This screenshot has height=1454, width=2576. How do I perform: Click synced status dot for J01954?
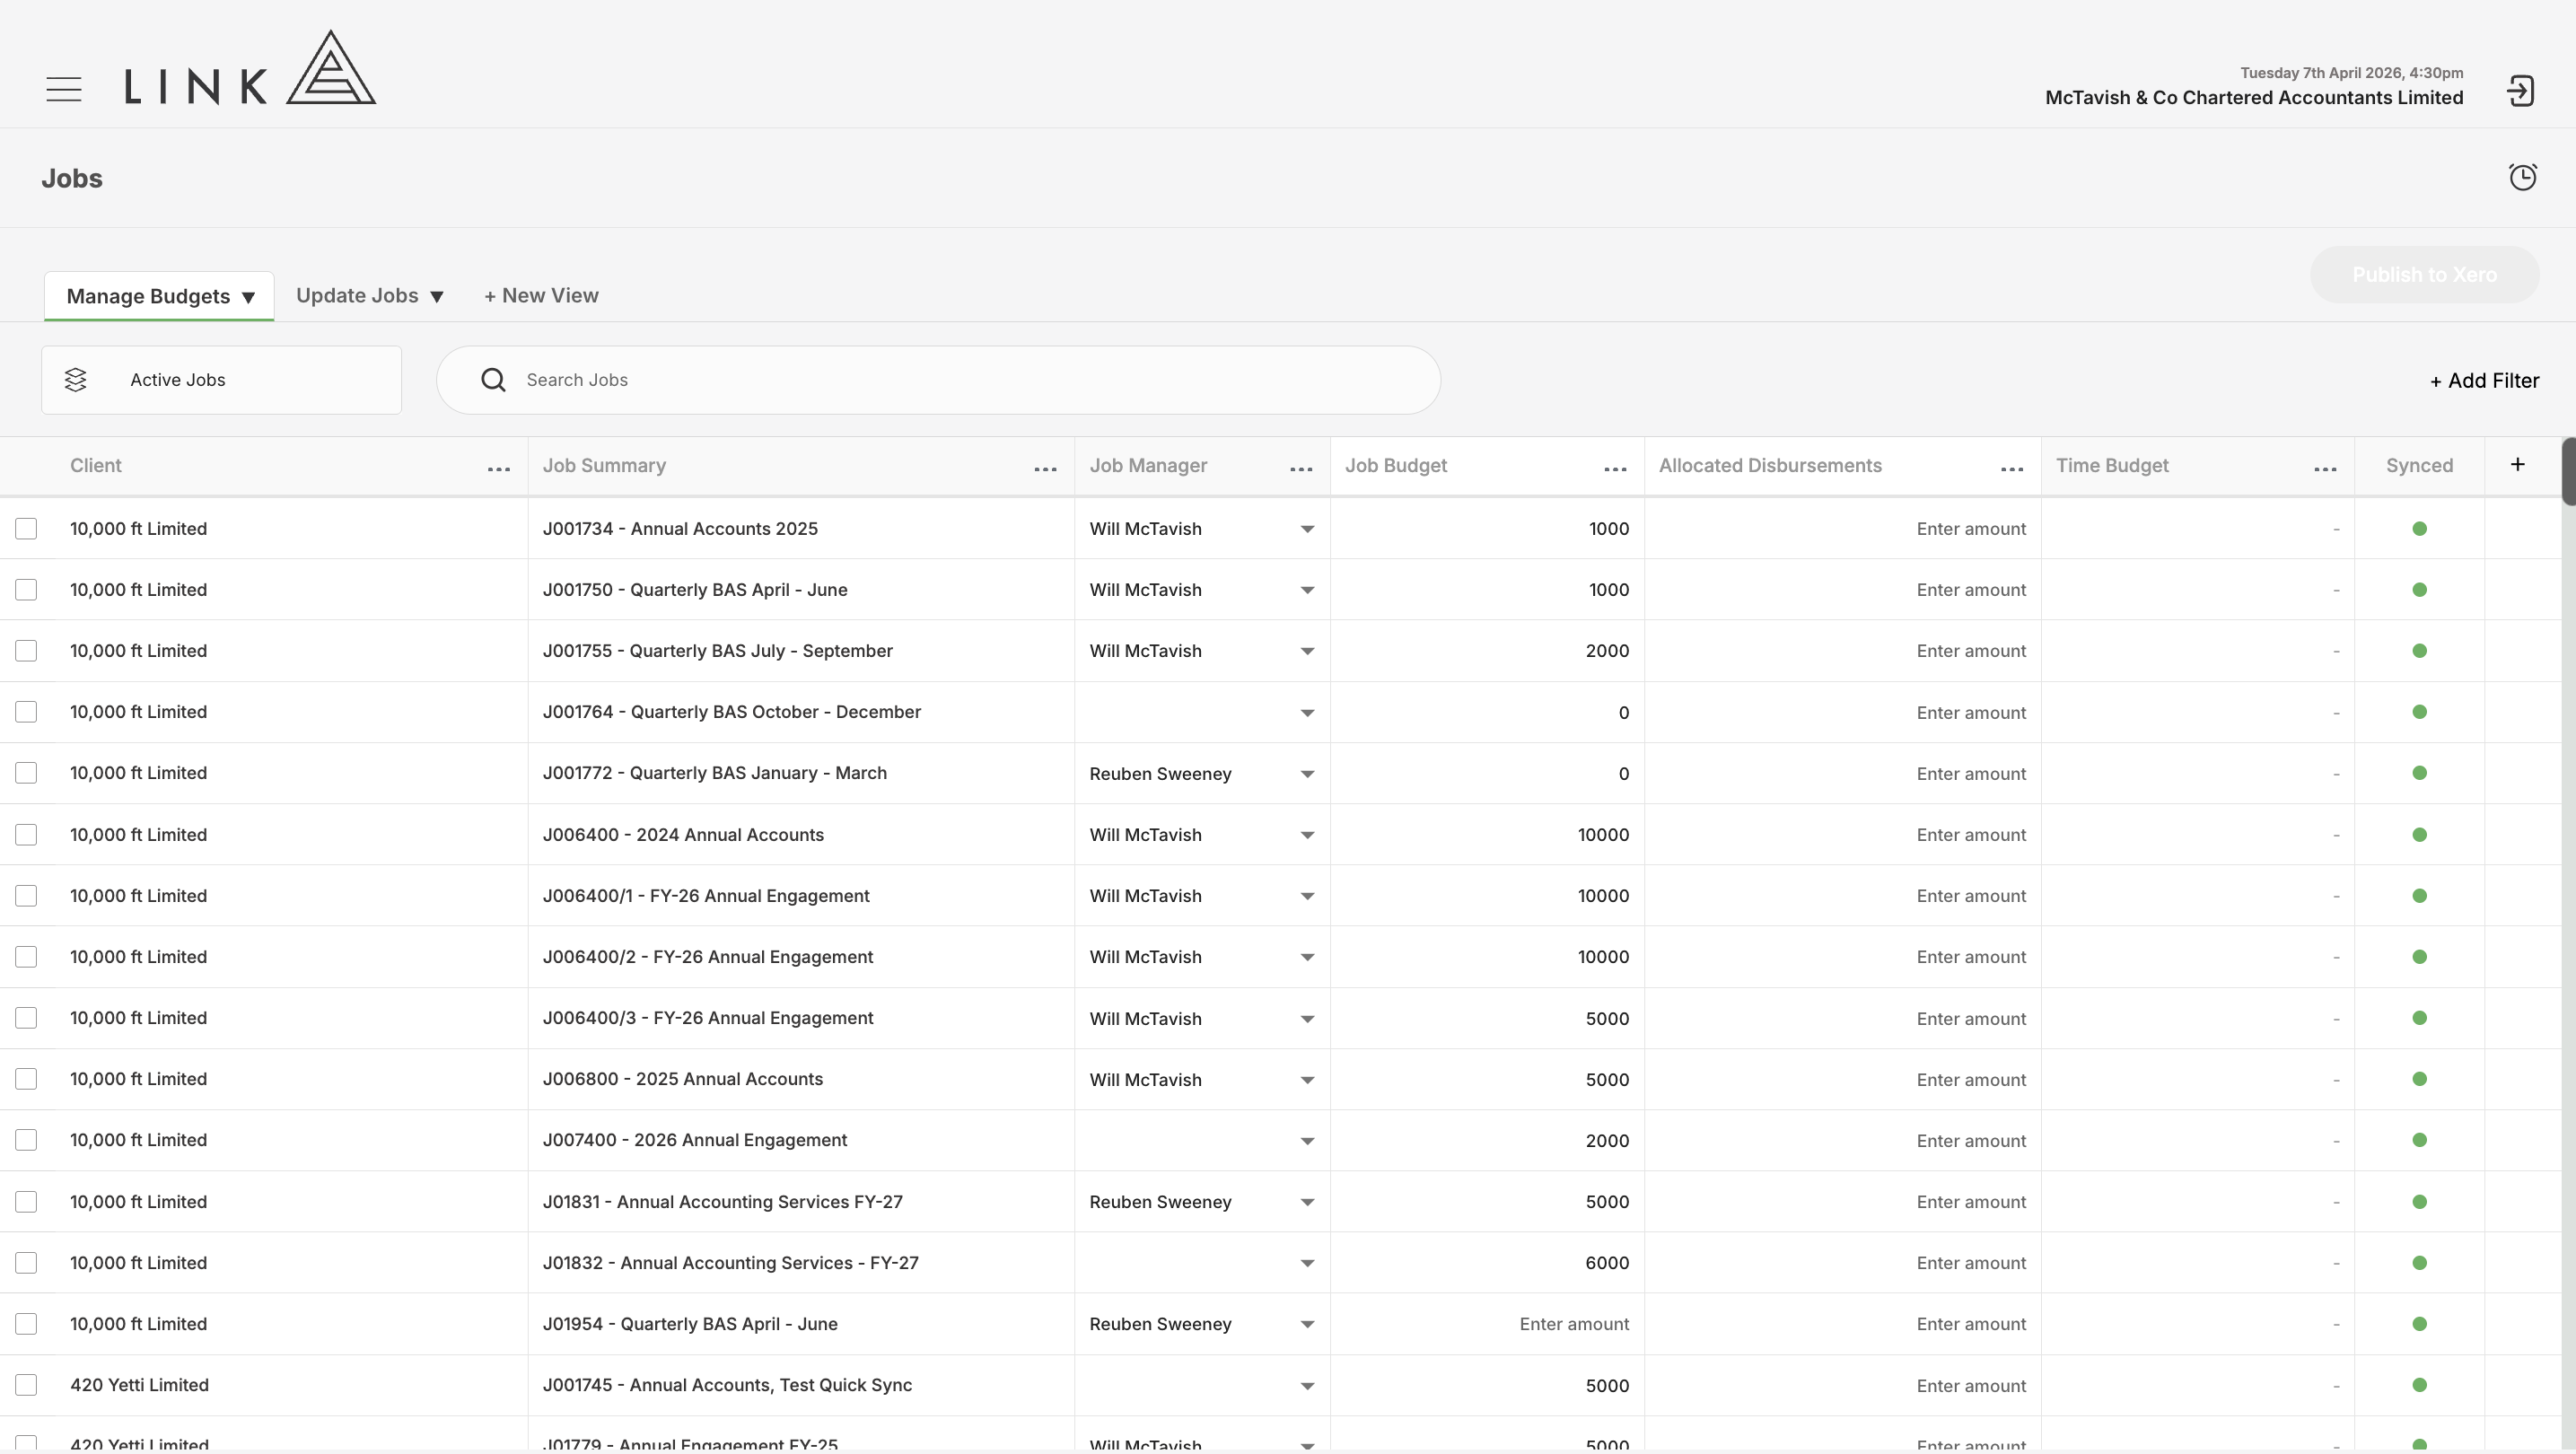coord(2419,1324)
